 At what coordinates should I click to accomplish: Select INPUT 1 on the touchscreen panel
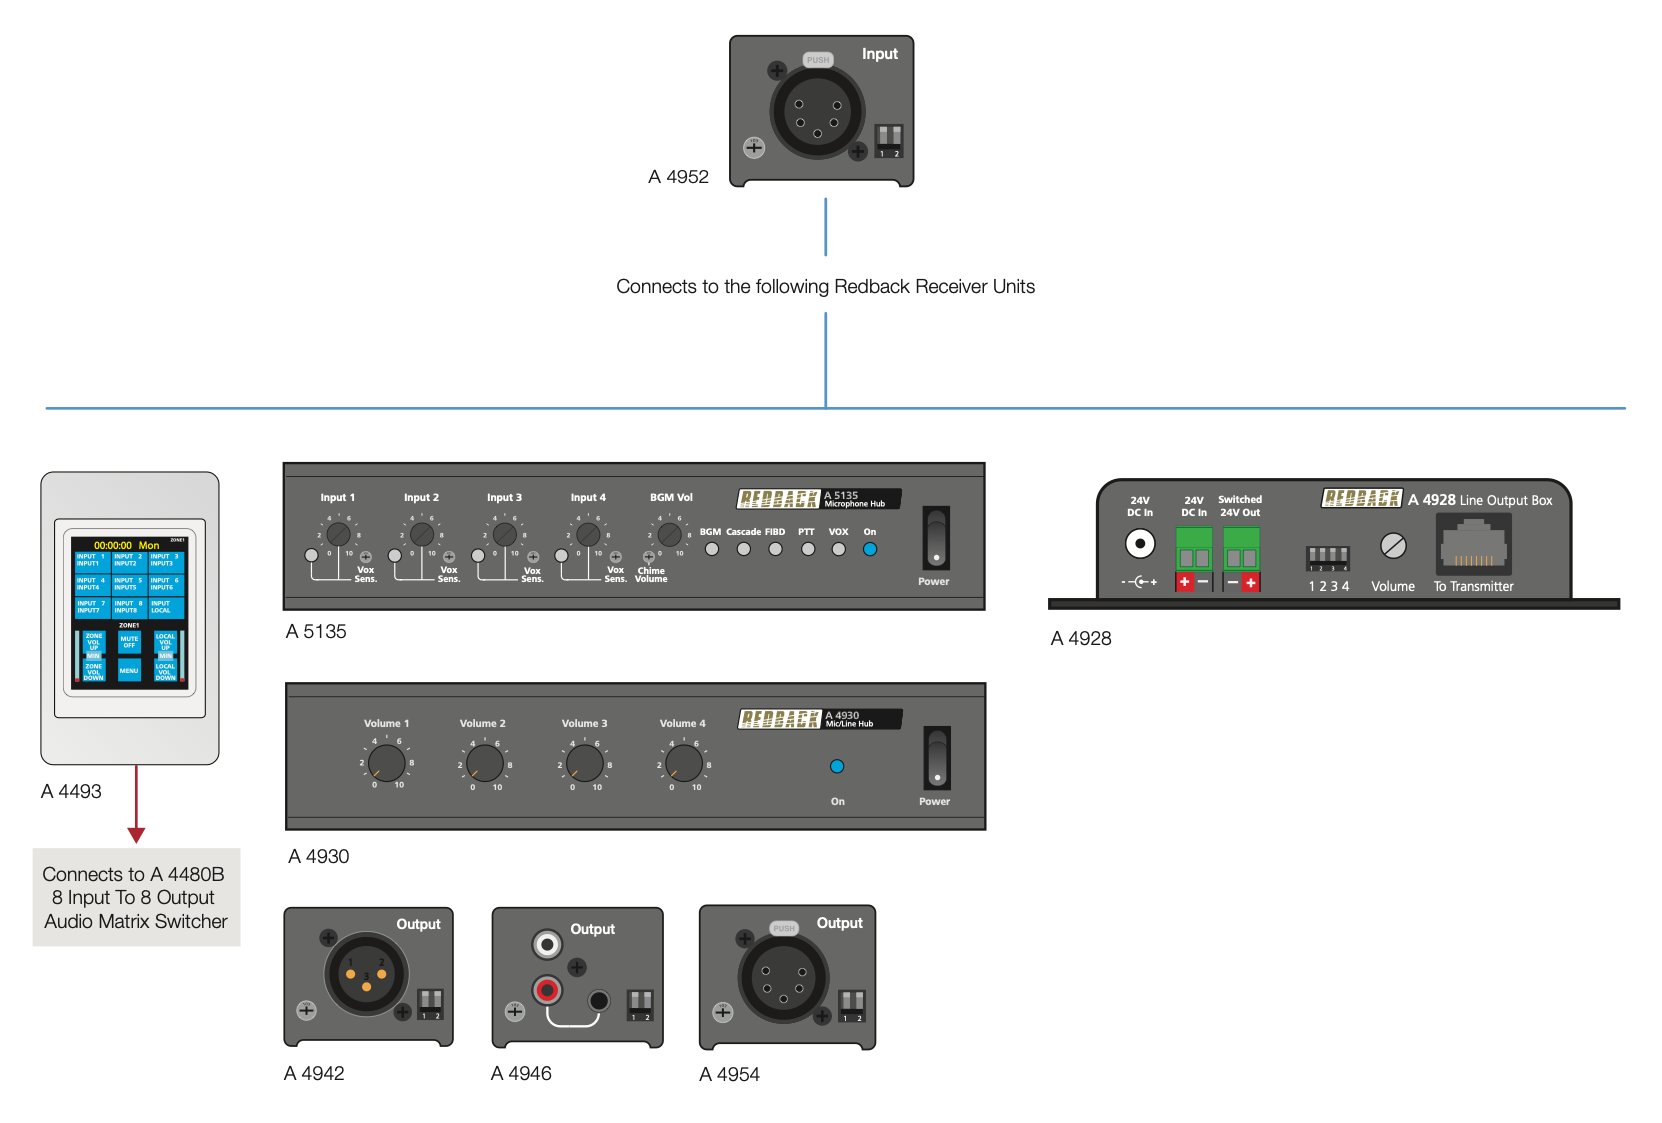point(90,560)
